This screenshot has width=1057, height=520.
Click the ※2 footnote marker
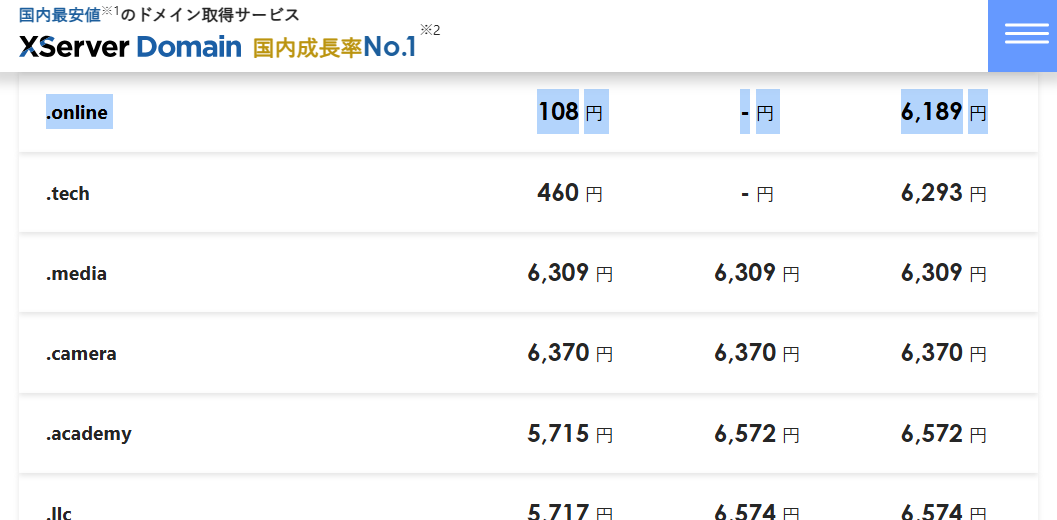tap(430, 30)
